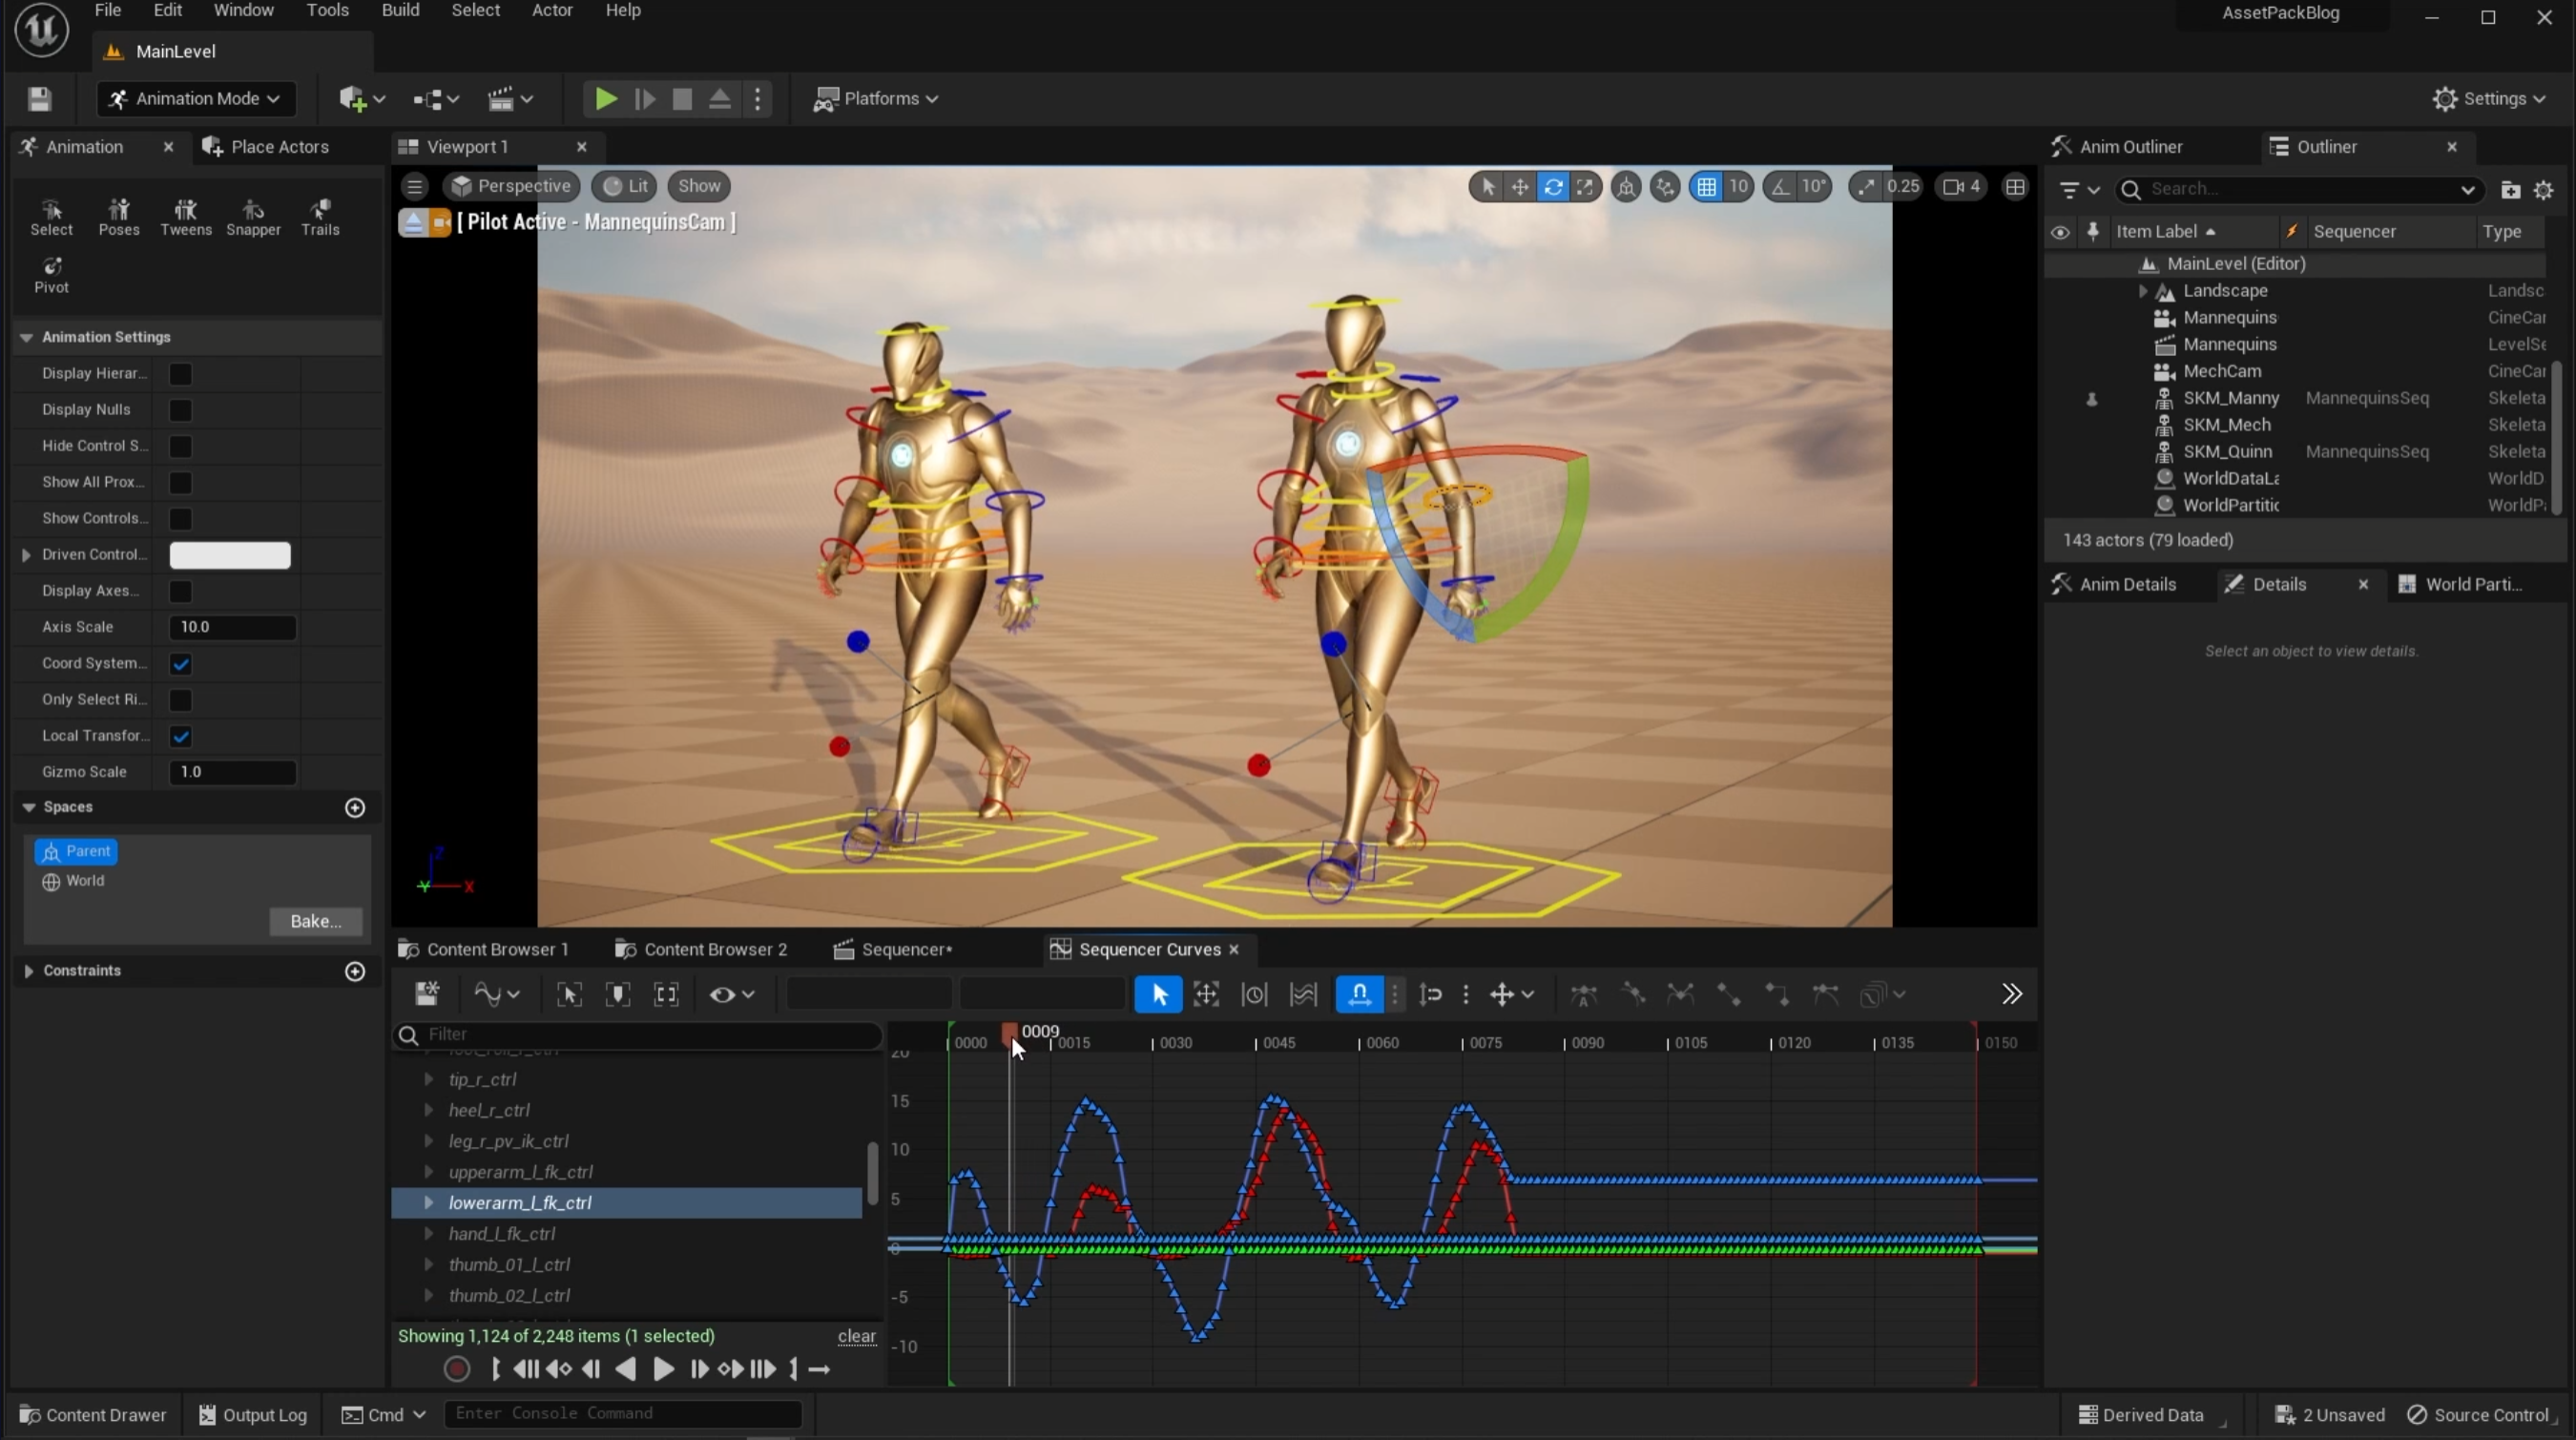Click the sequencer record button

click(x=457, y=1369)
